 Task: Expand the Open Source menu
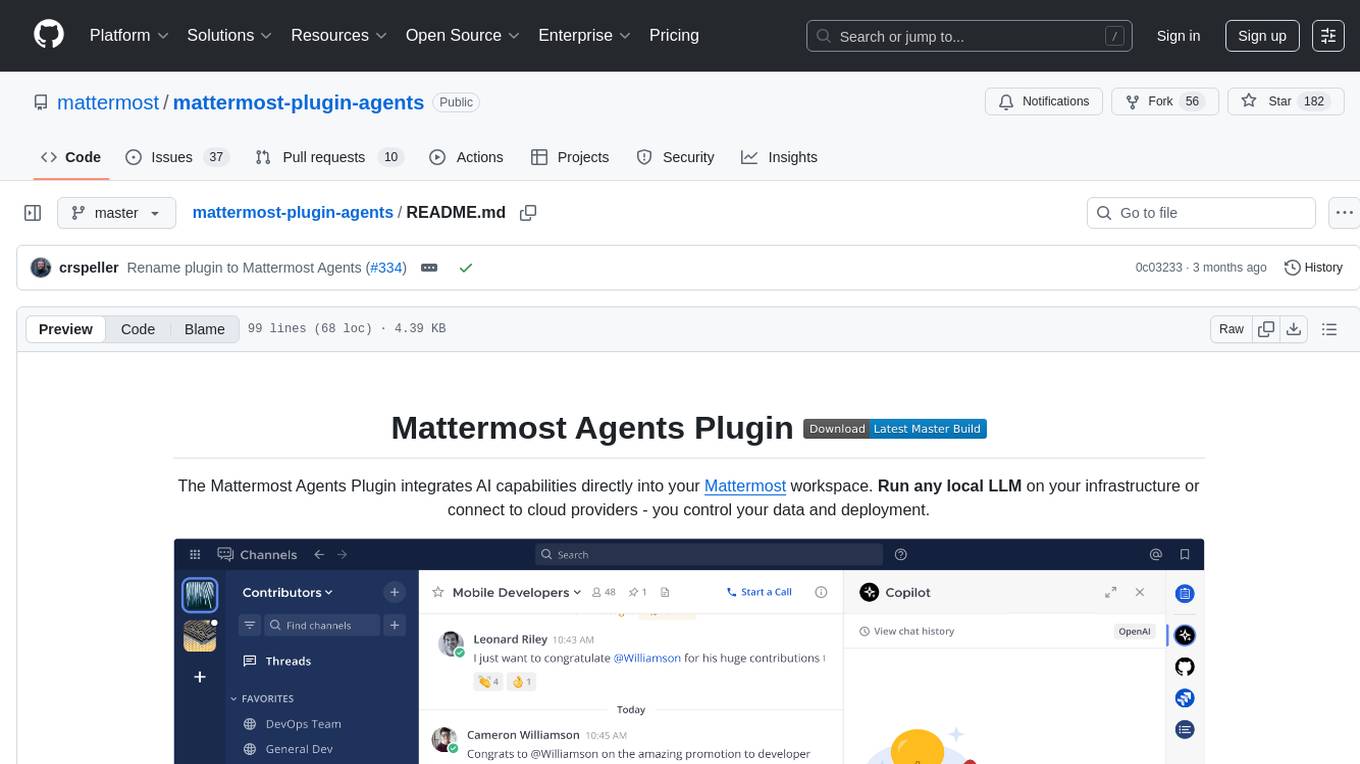pos(463,35)
